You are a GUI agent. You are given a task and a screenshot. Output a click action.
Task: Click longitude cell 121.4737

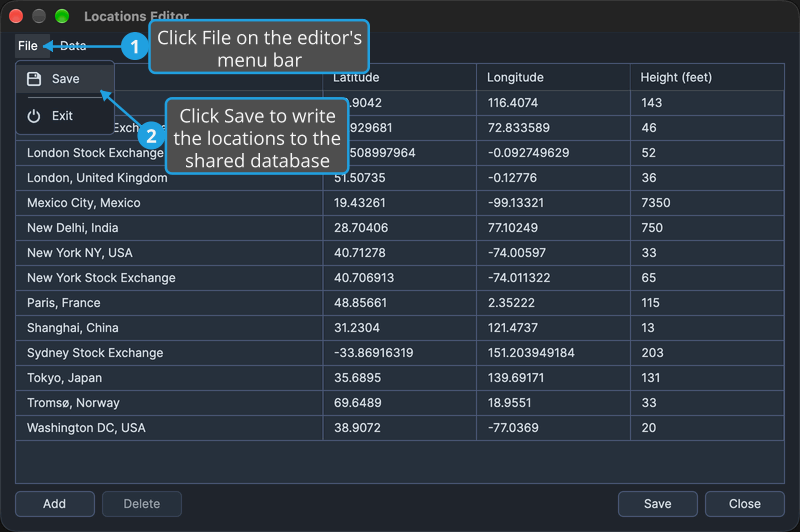pyautogui.click(x=554, y=327)
